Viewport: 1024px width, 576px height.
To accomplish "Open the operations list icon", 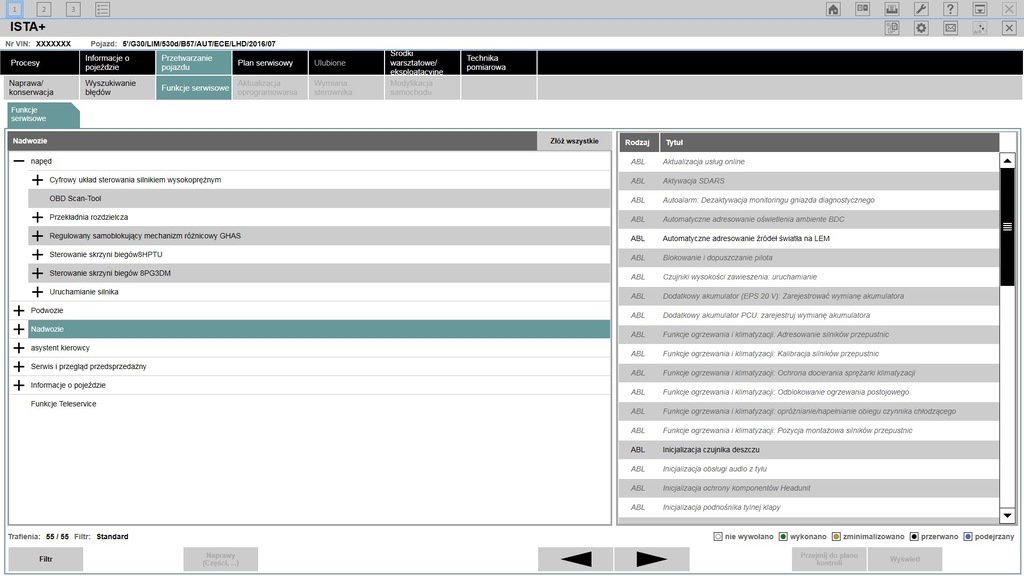I will click(x=103, y=9).
